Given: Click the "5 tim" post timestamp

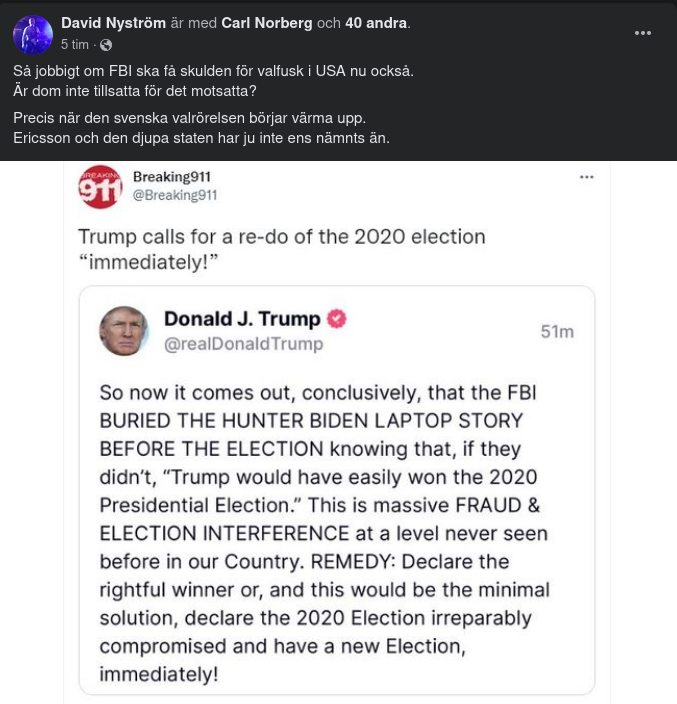Looking at the screenshot, I should coord(74,45).
